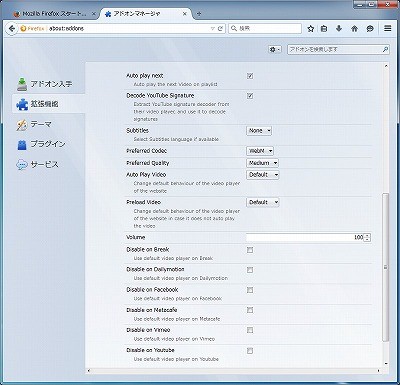Open the サービス (Services) section
400x385 pixels.
tap(48, 164)
